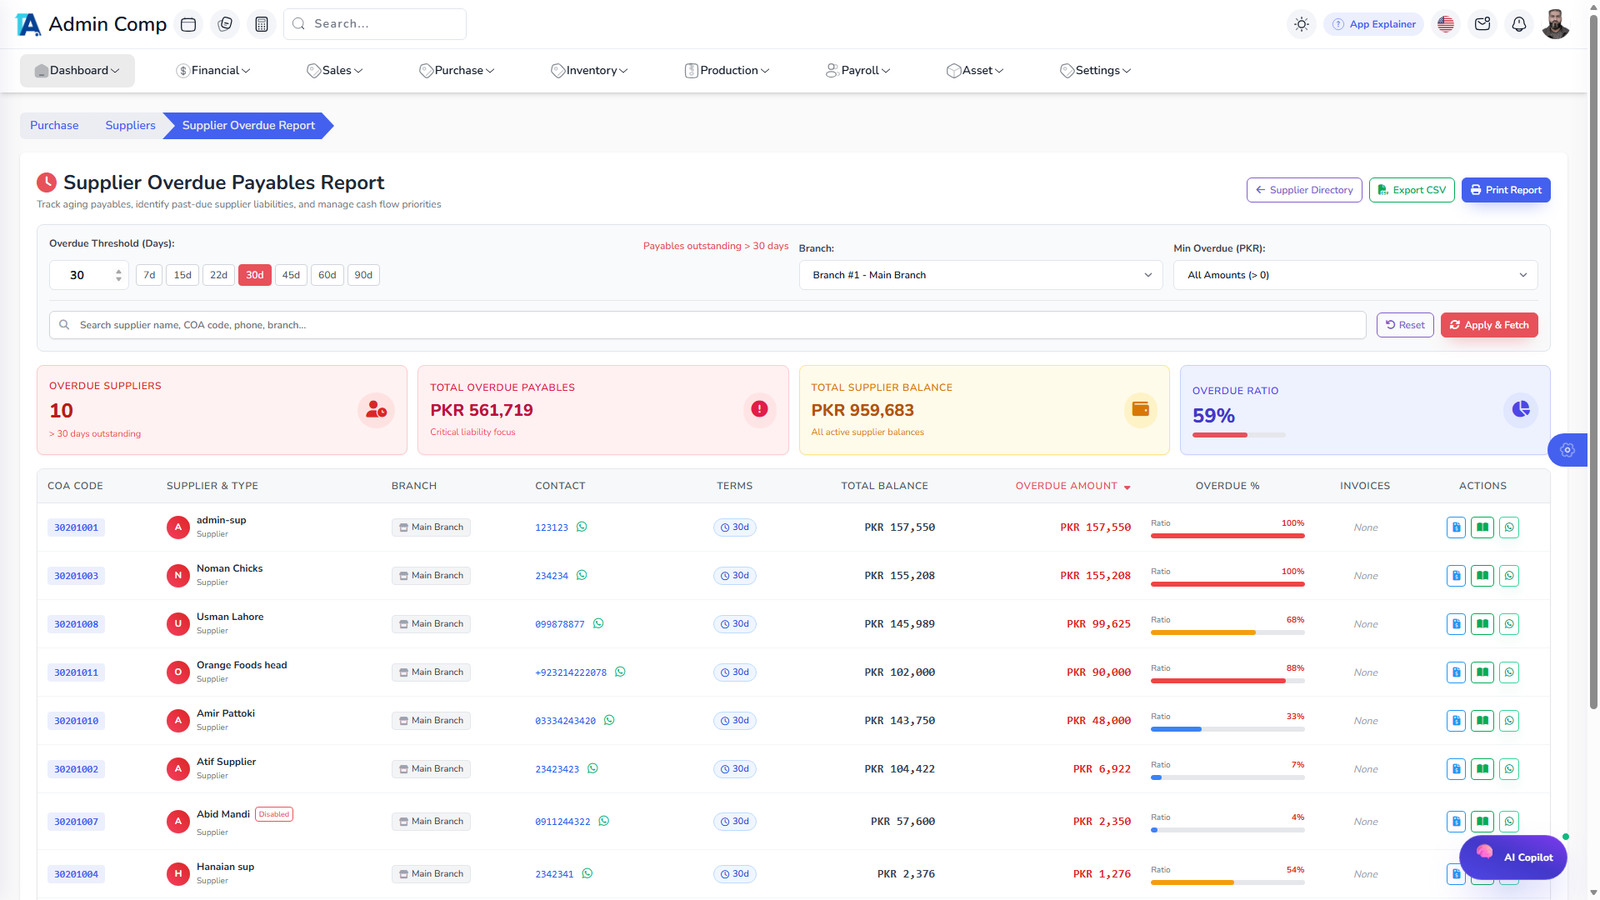Click the Export CSV button
1600x900 pixels.
tap(1411, 190)
